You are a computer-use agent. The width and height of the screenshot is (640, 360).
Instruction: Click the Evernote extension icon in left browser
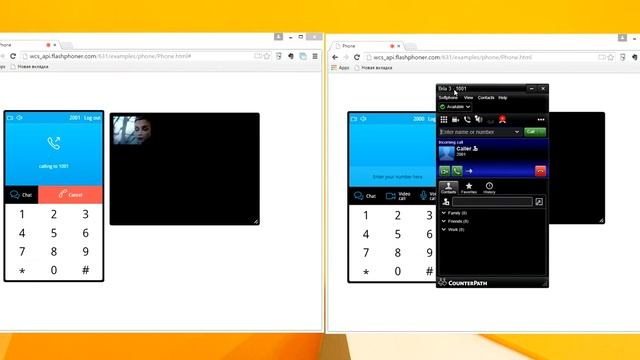point(291,56)
